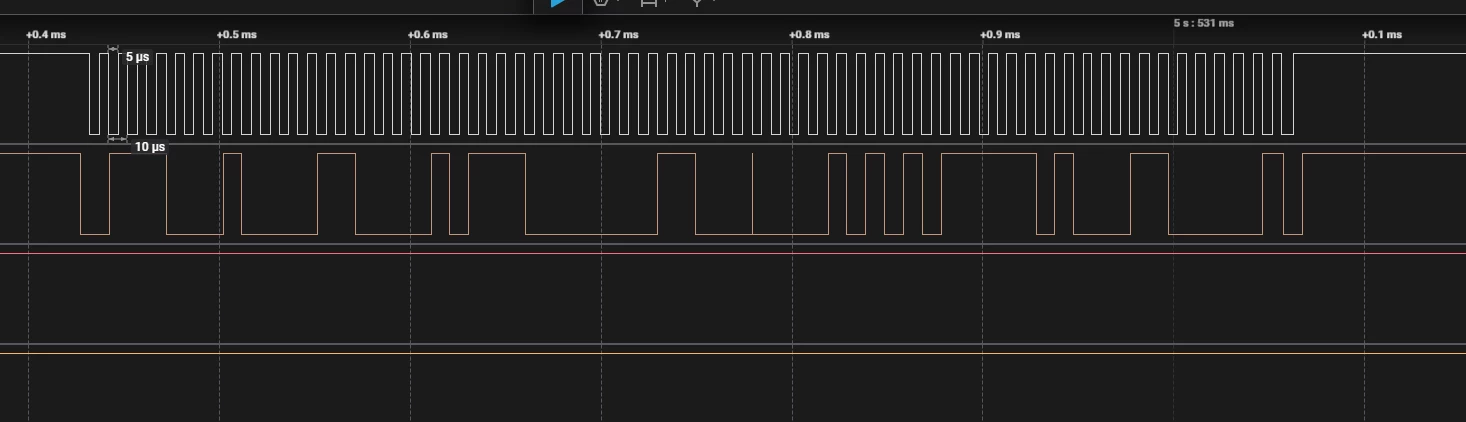Click the +0.4 ms timeline label
The width and height of the screenshot is (1466, 422).
point(46,35)
